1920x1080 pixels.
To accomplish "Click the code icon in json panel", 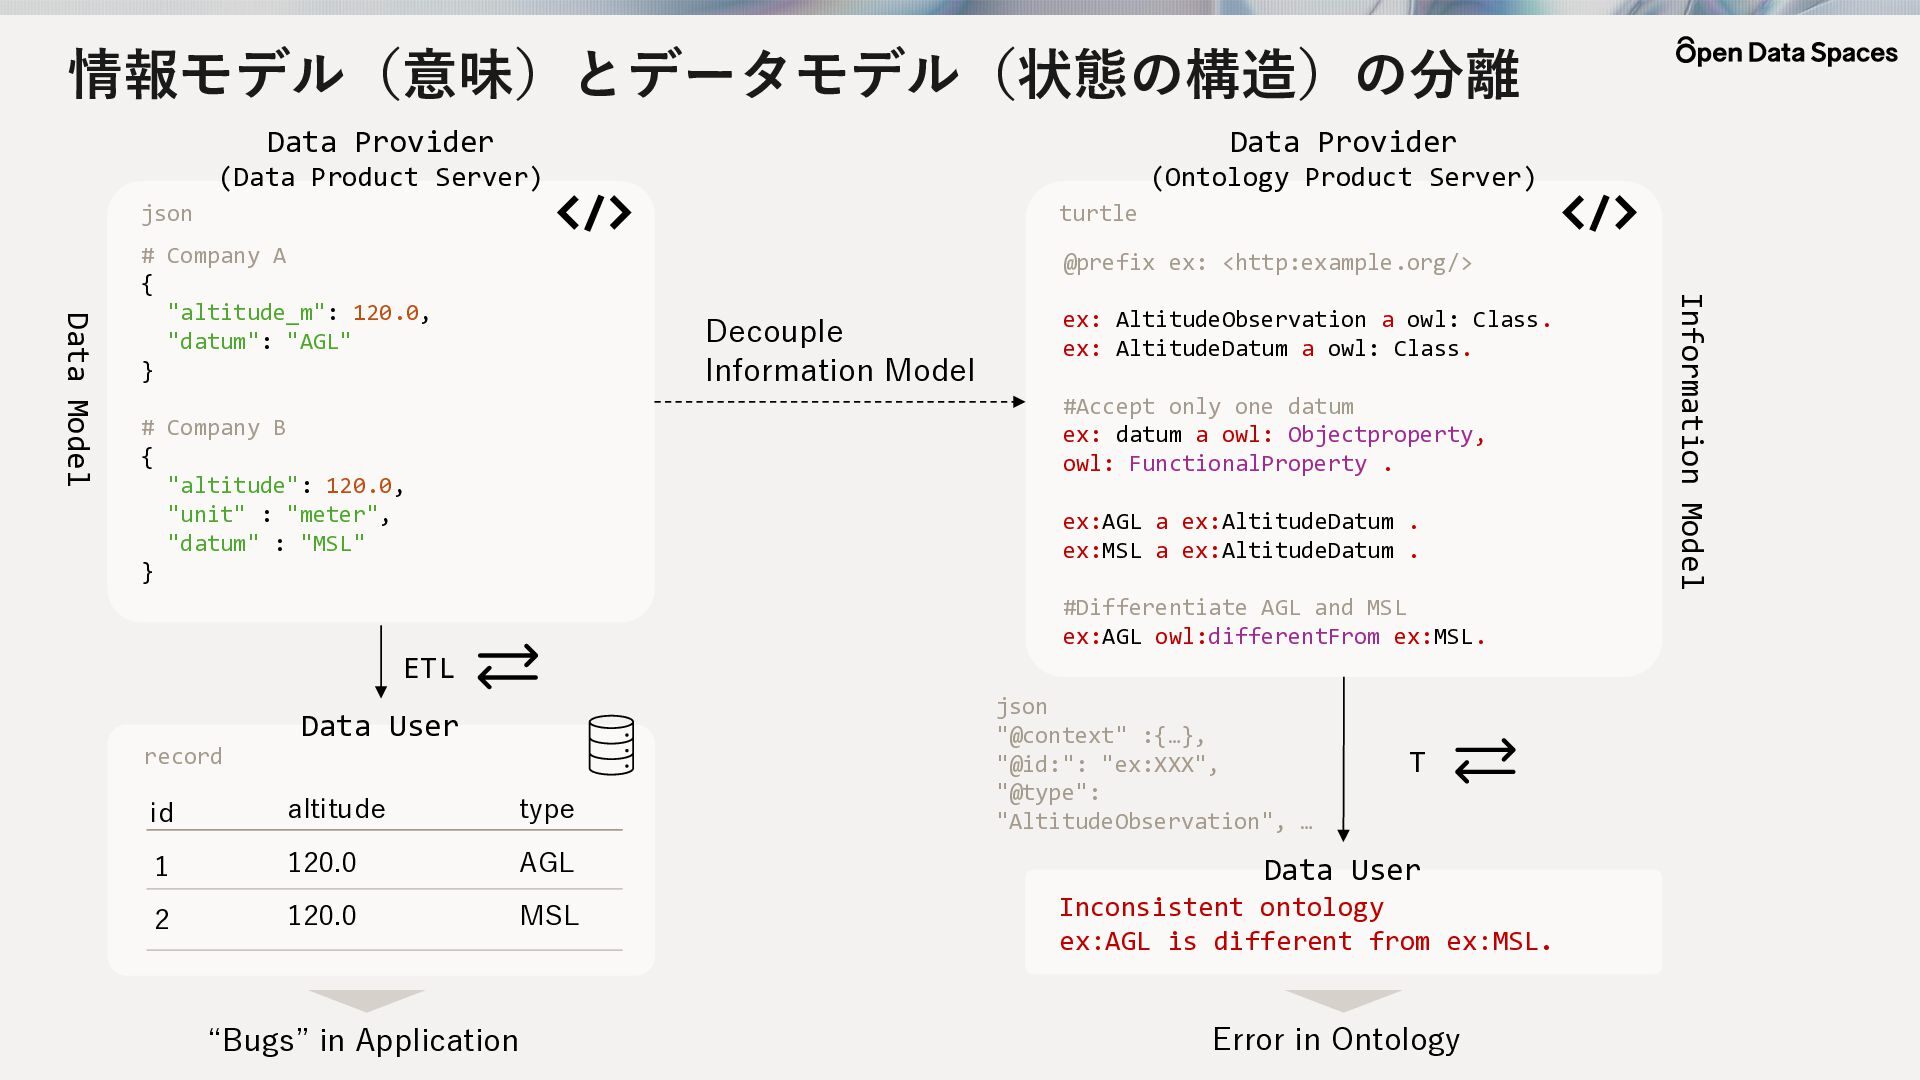I will (x=594, y=212).
